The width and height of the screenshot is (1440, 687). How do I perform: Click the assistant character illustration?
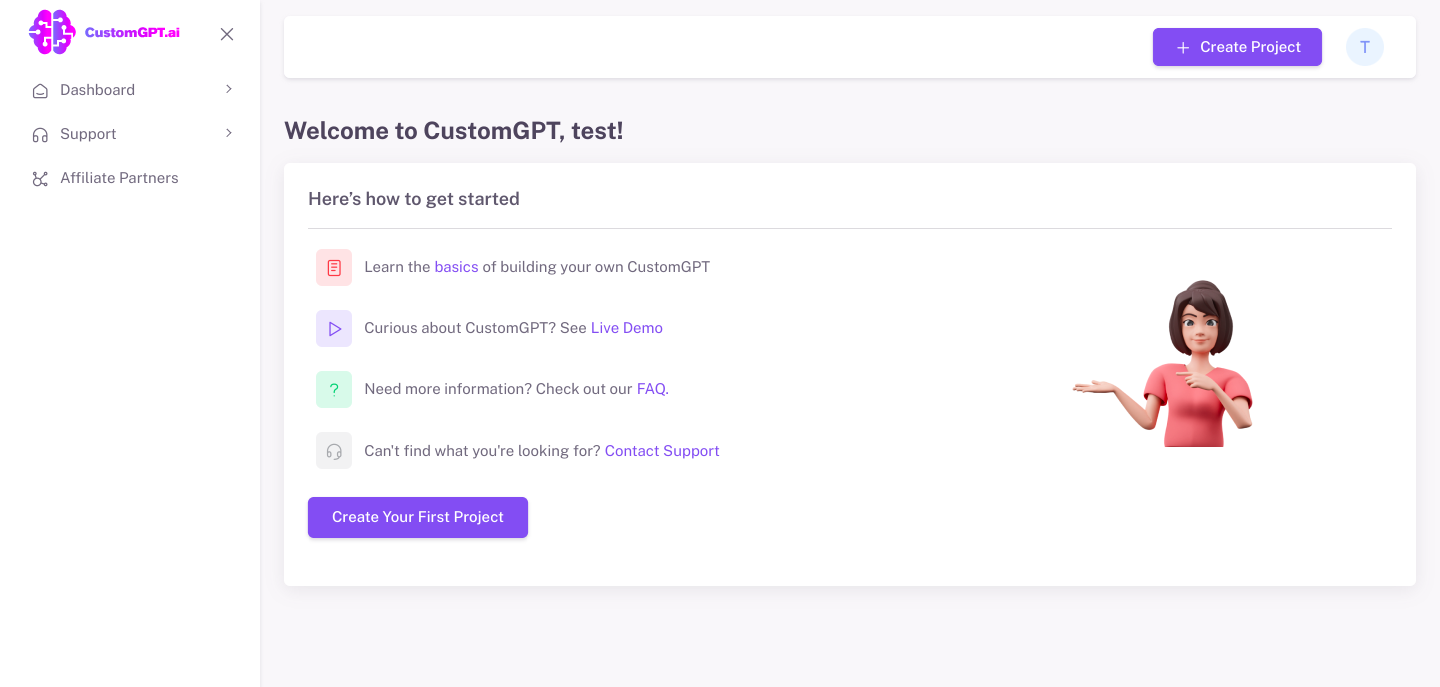click(1164, 364)
